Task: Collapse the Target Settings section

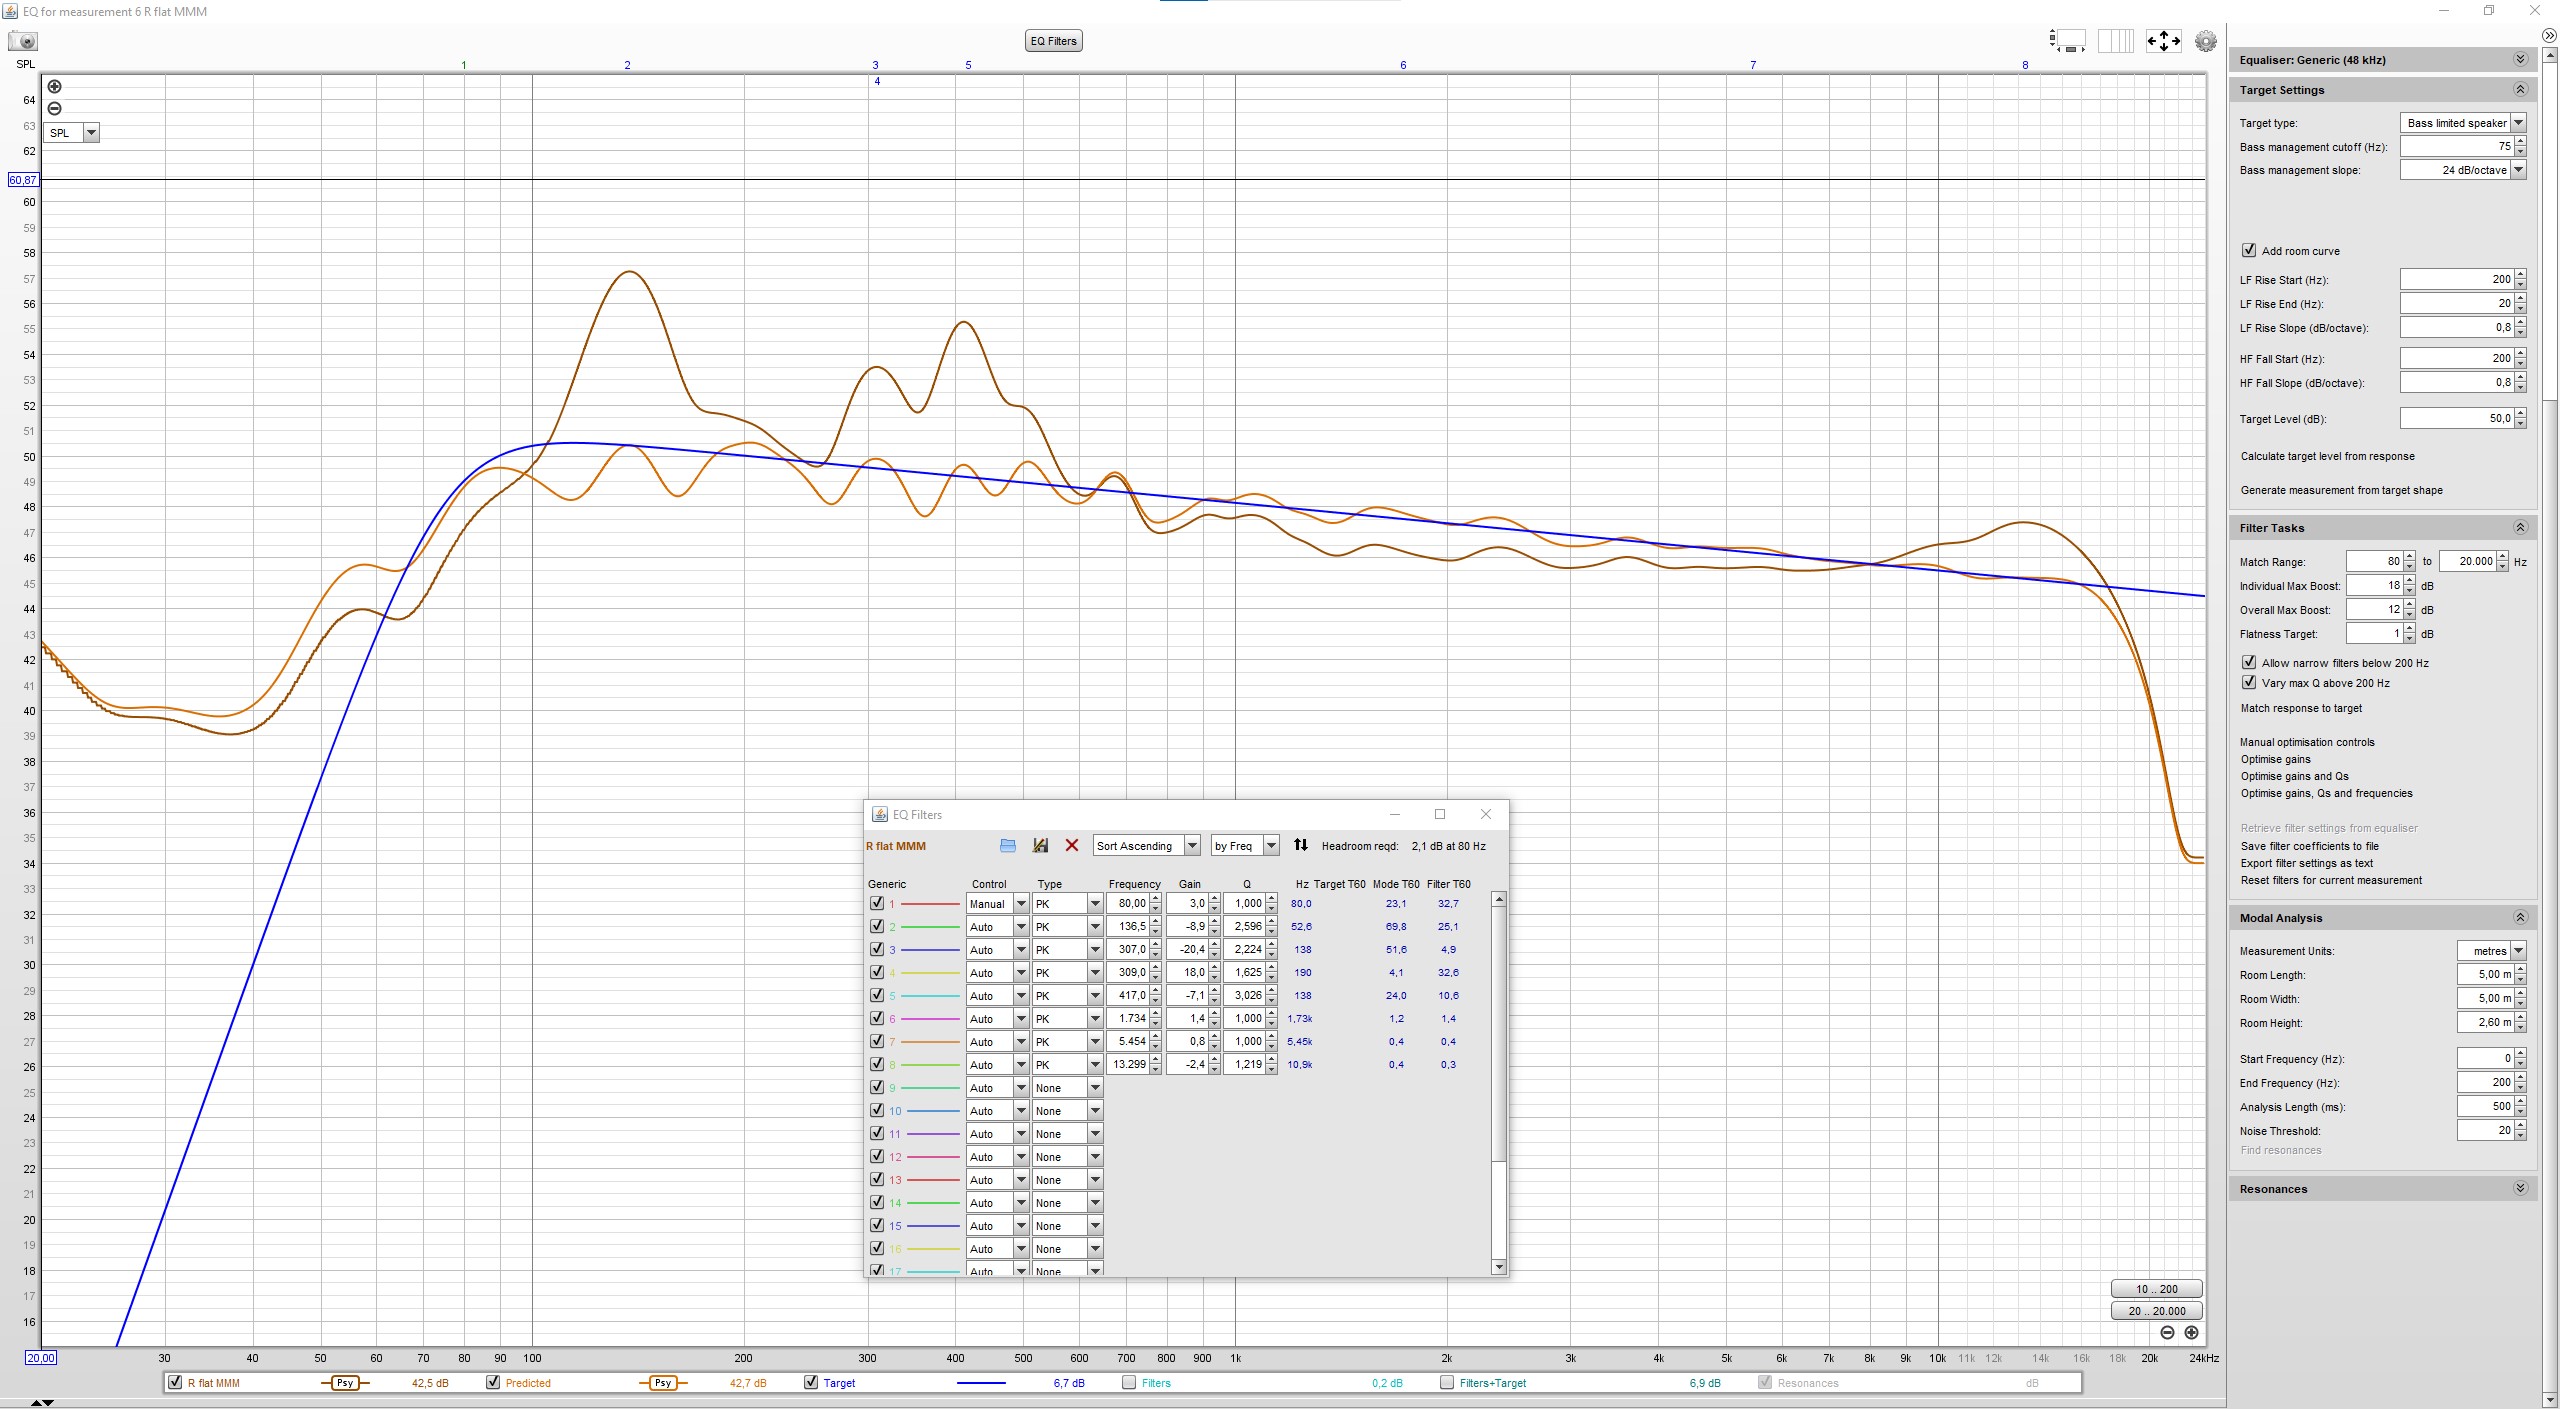Action: 2520,90
